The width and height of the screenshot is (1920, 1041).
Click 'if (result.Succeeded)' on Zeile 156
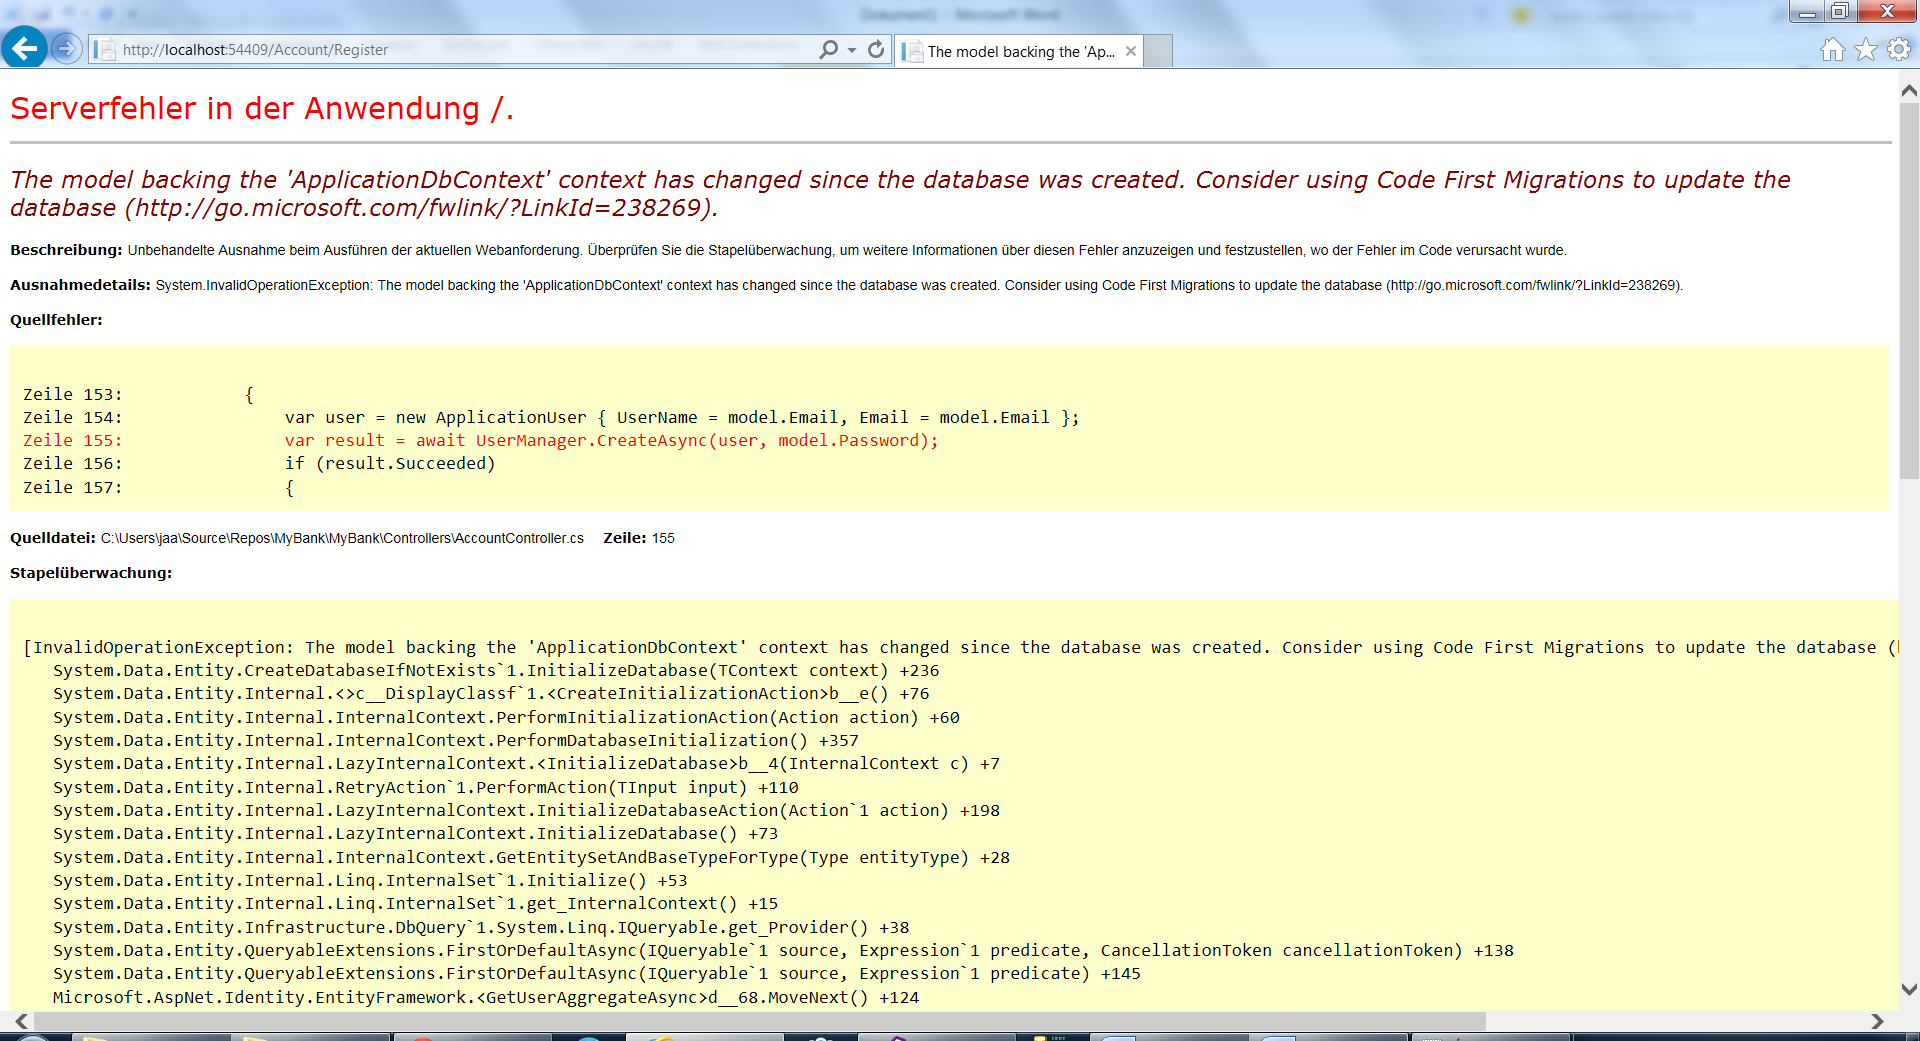390,463
